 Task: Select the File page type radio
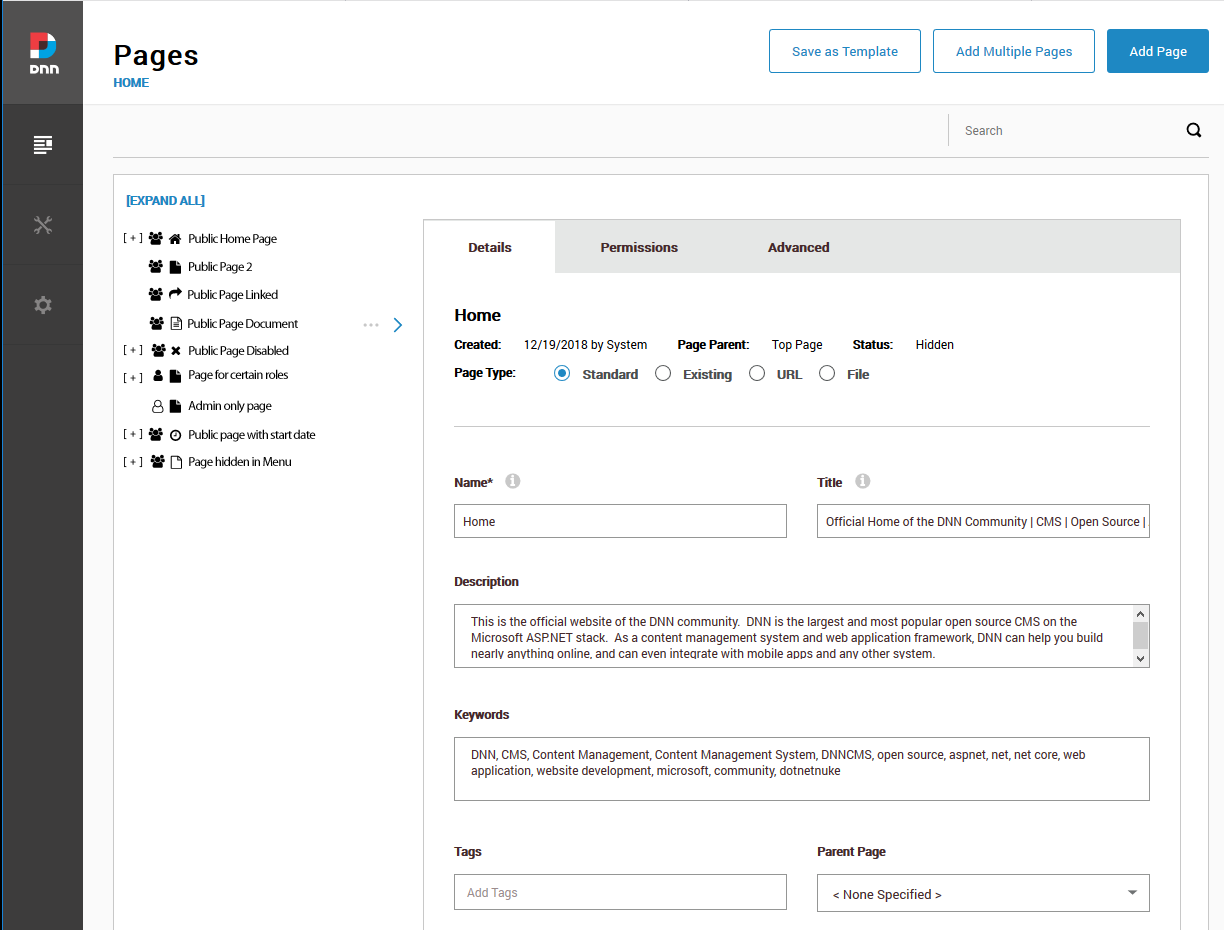click(827, 373)
